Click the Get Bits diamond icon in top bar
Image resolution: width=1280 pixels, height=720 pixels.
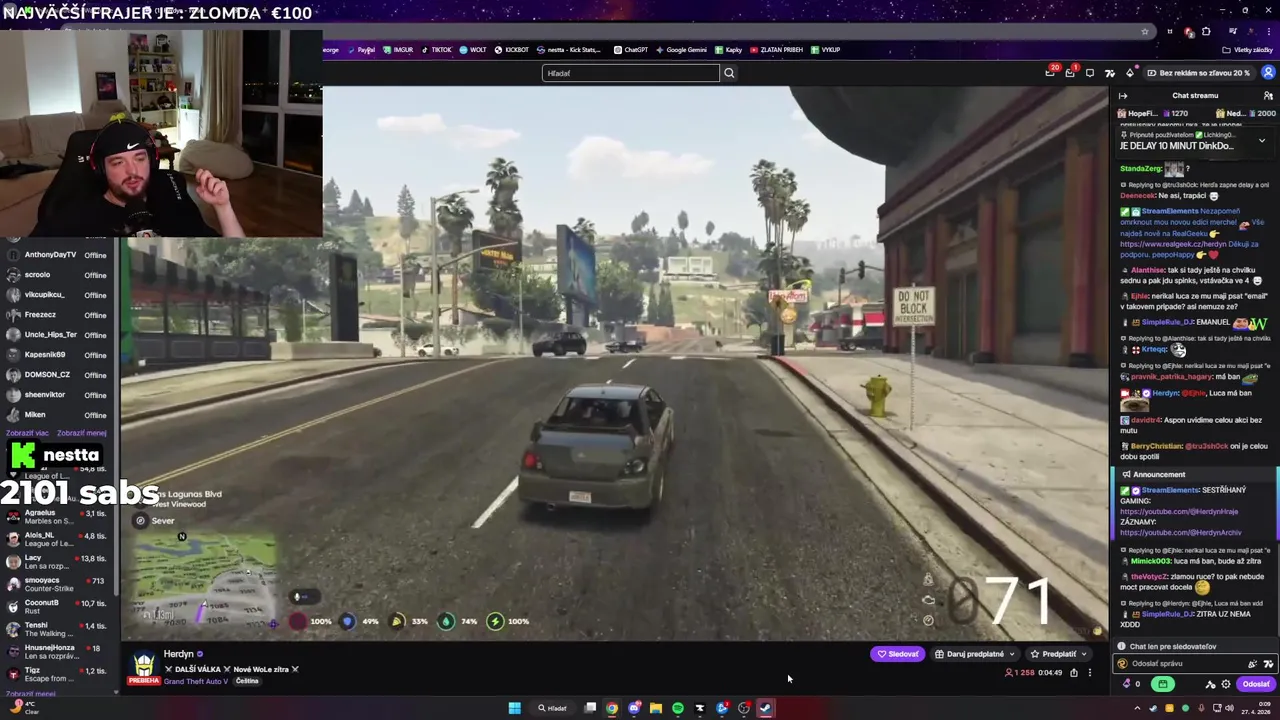[x=1129, y=73]
